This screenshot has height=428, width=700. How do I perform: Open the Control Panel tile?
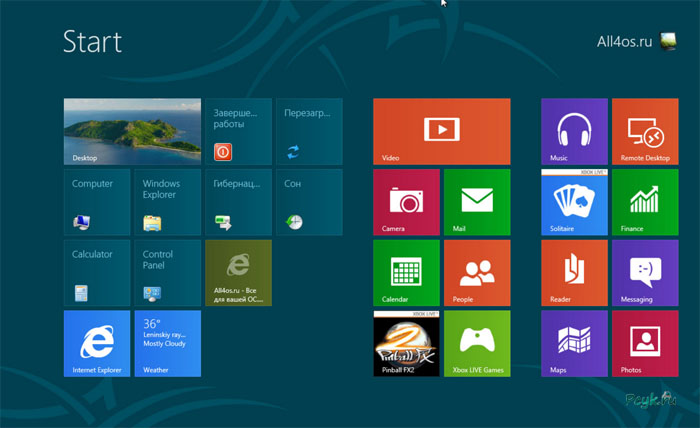[x=168, y=273]
